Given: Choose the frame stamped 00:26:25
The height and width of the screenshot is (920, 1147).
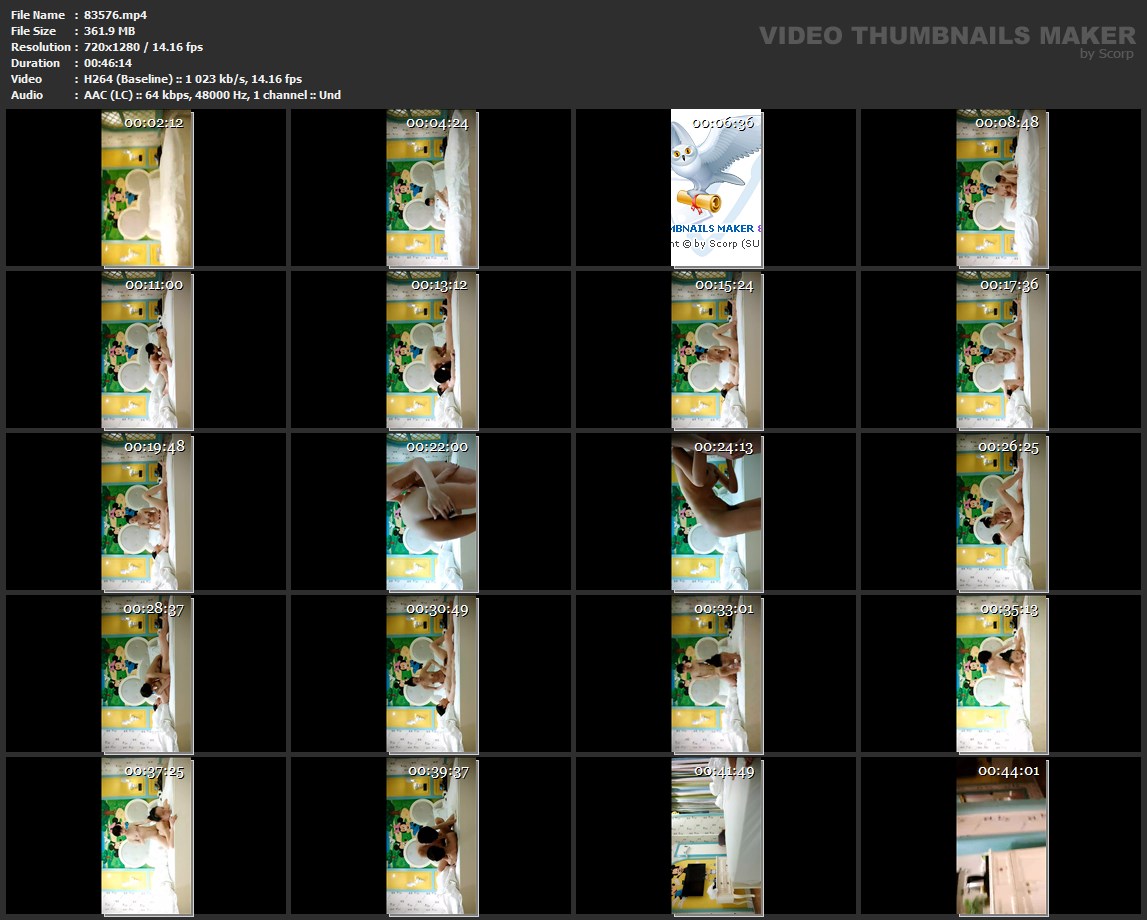Looking at the screenshot, I should (1001, 512).
